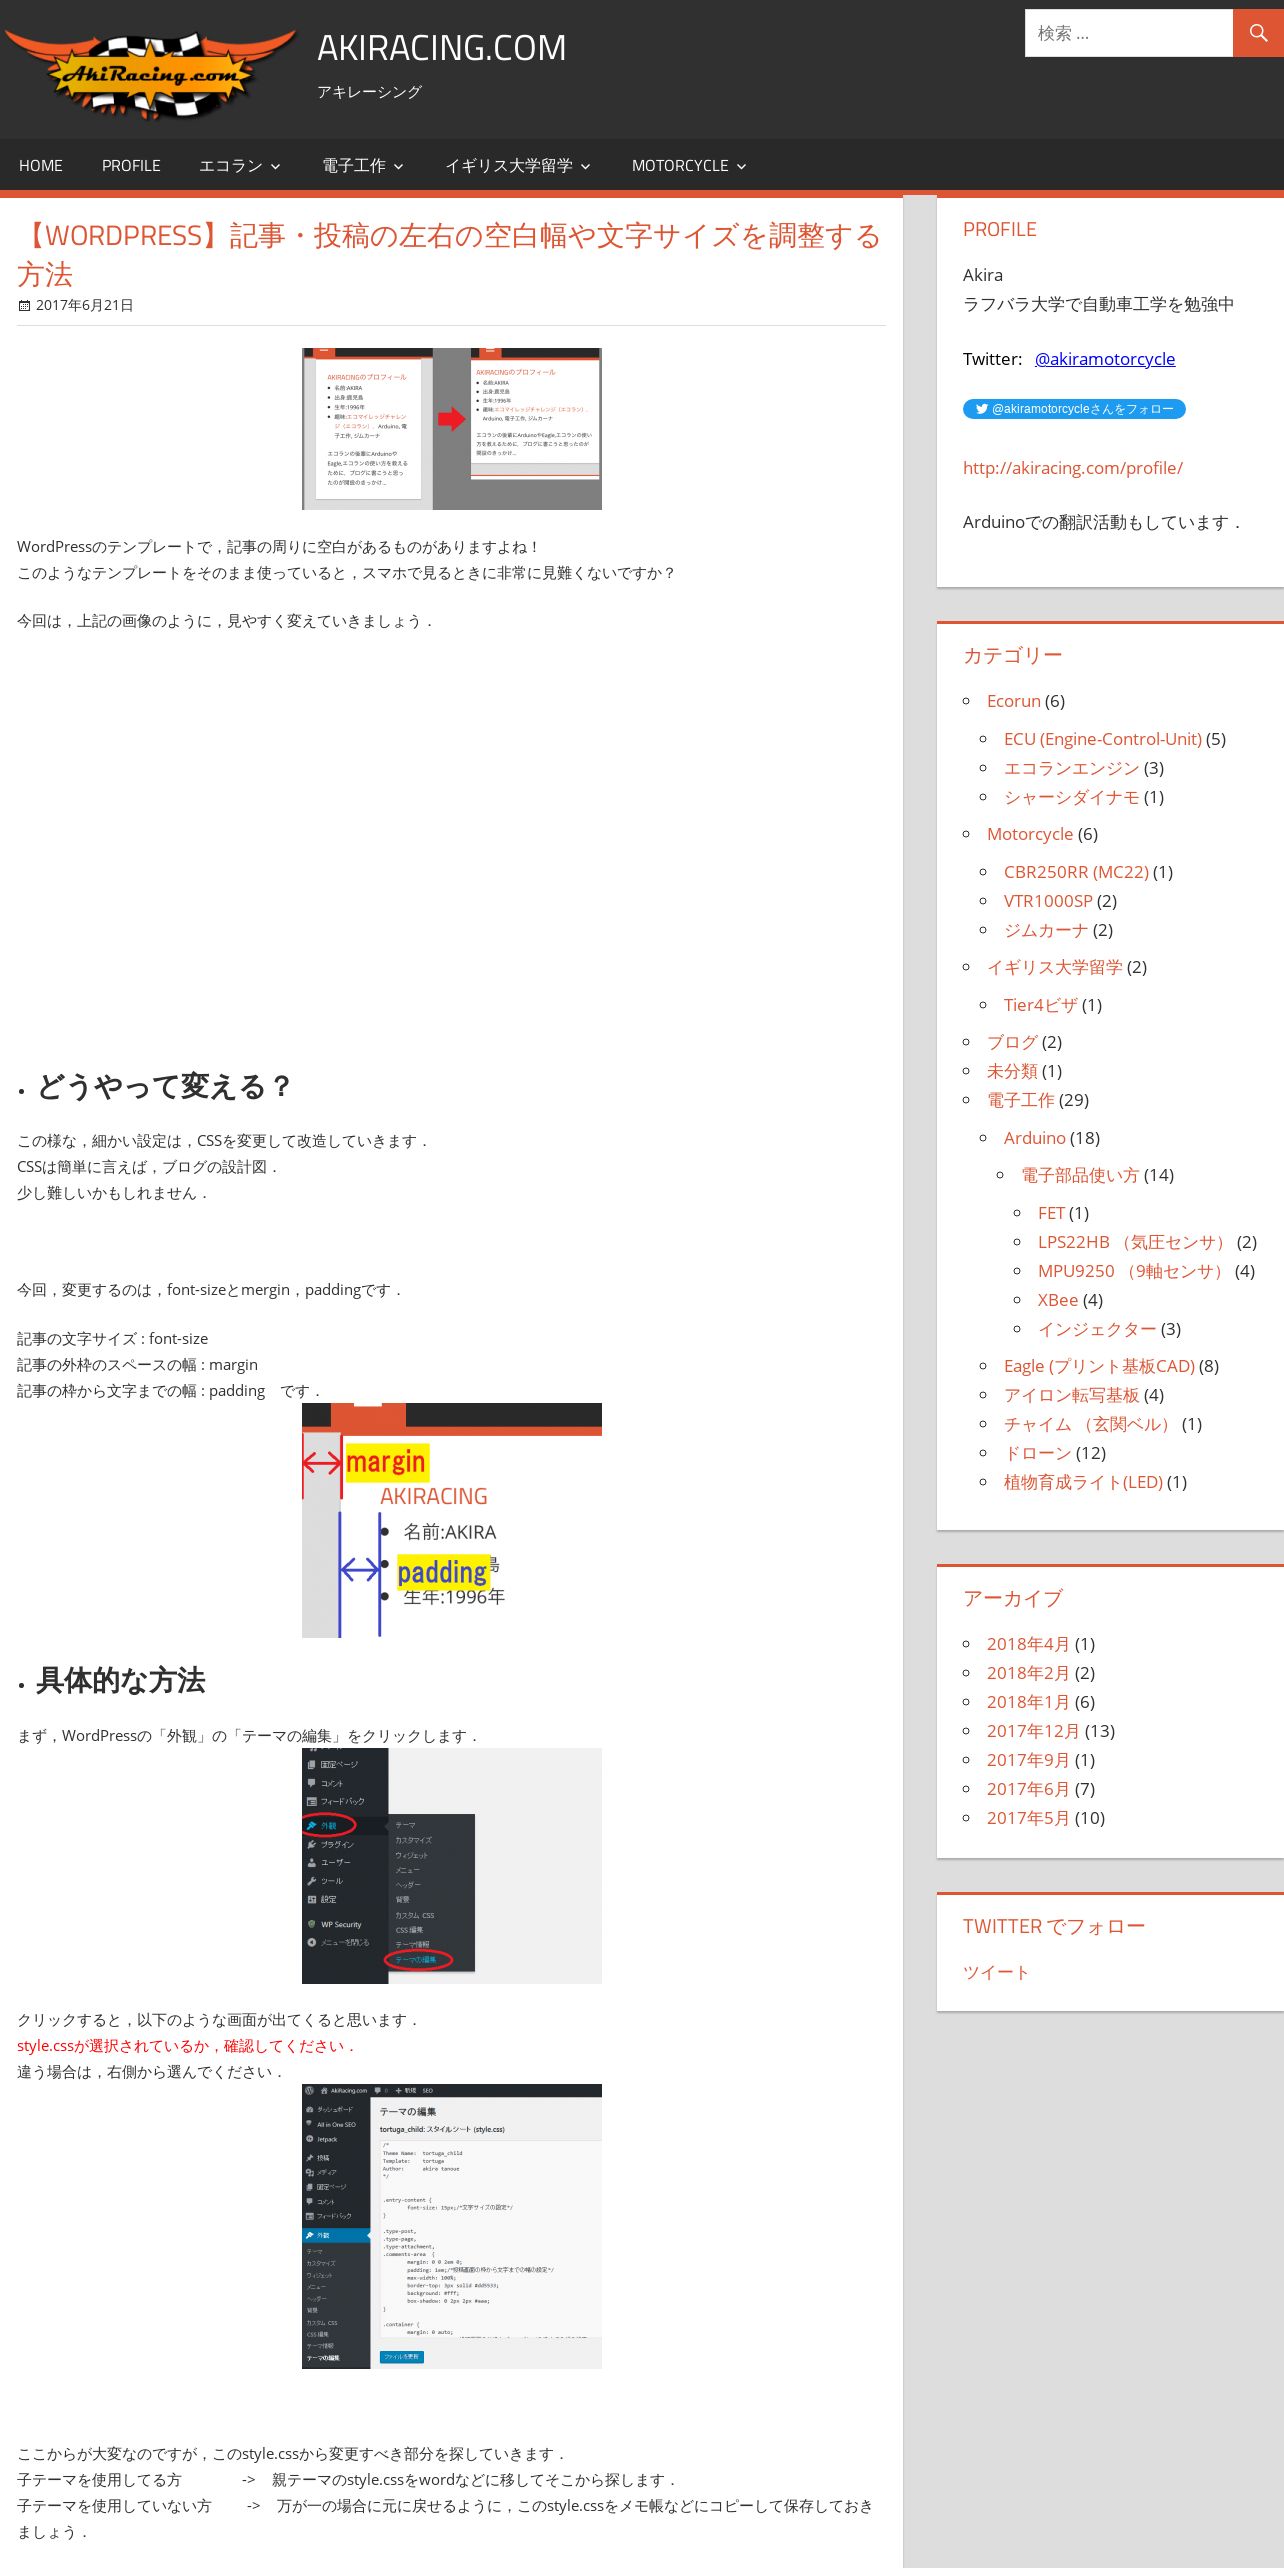Open the ジムカーナ category
1284x2568 pixels.
point(1046,930)
